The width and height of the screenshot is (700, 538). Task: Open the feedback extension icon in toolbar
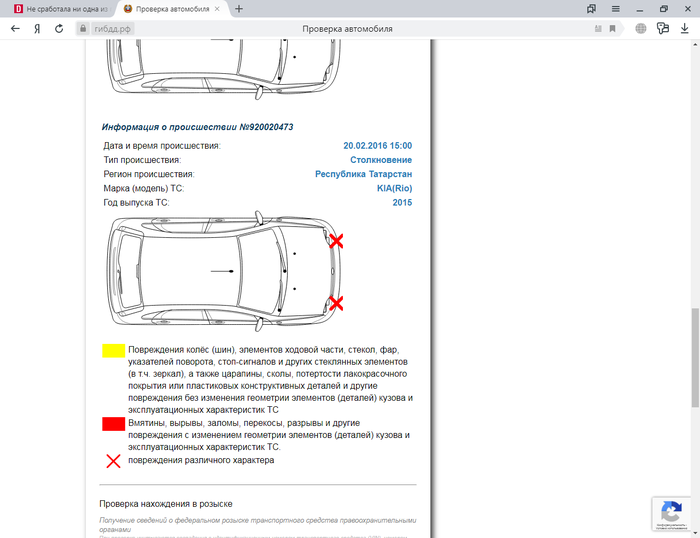pyautogui.click(x=662, y=29)
